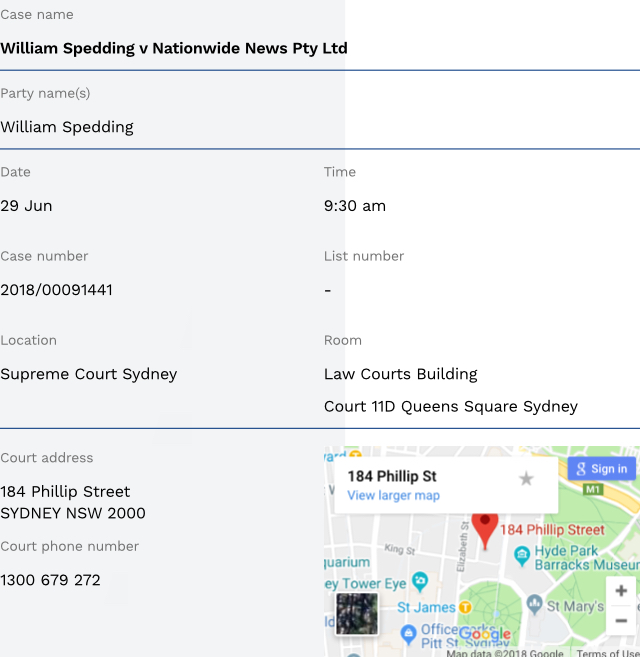Click the case name William Spedding heading
Image resolution: width=640 pixels, height=657 pixels.
174,48
